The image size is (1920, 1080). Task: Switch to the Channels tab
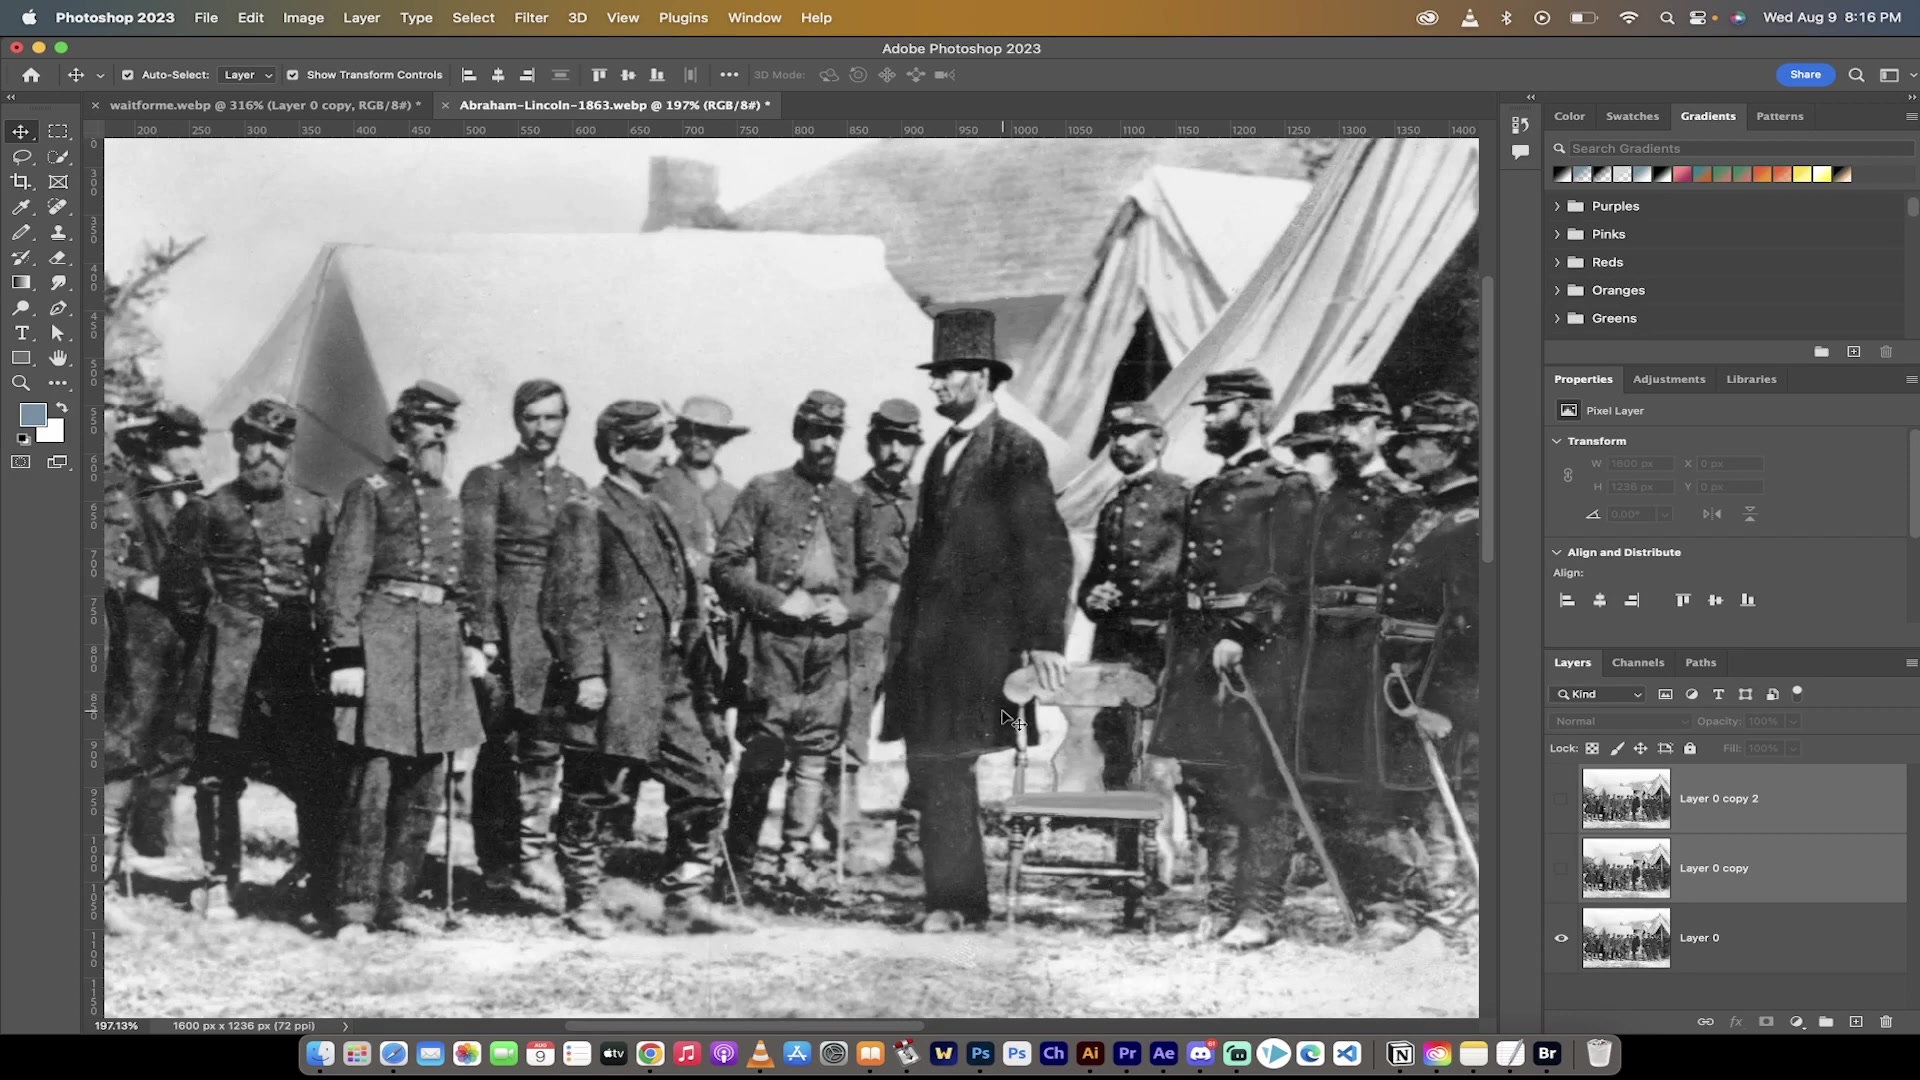click(x=1638, y=662)
